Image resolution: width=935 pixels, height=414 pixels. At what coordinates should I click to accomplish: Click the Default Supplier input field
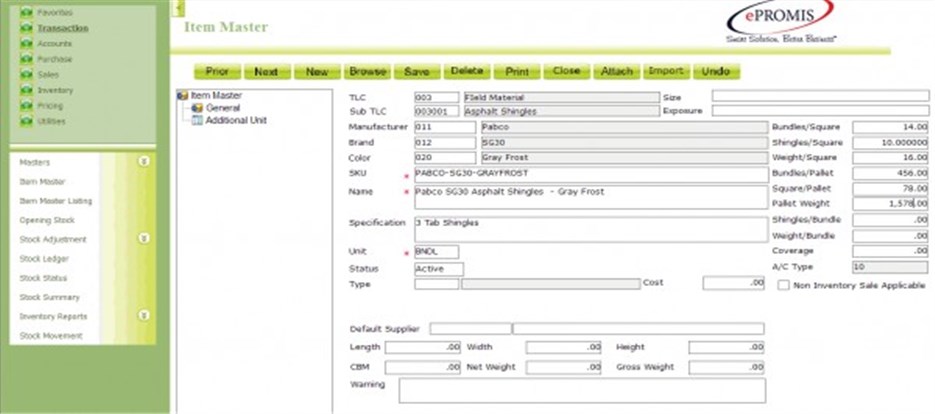[469, 328]
